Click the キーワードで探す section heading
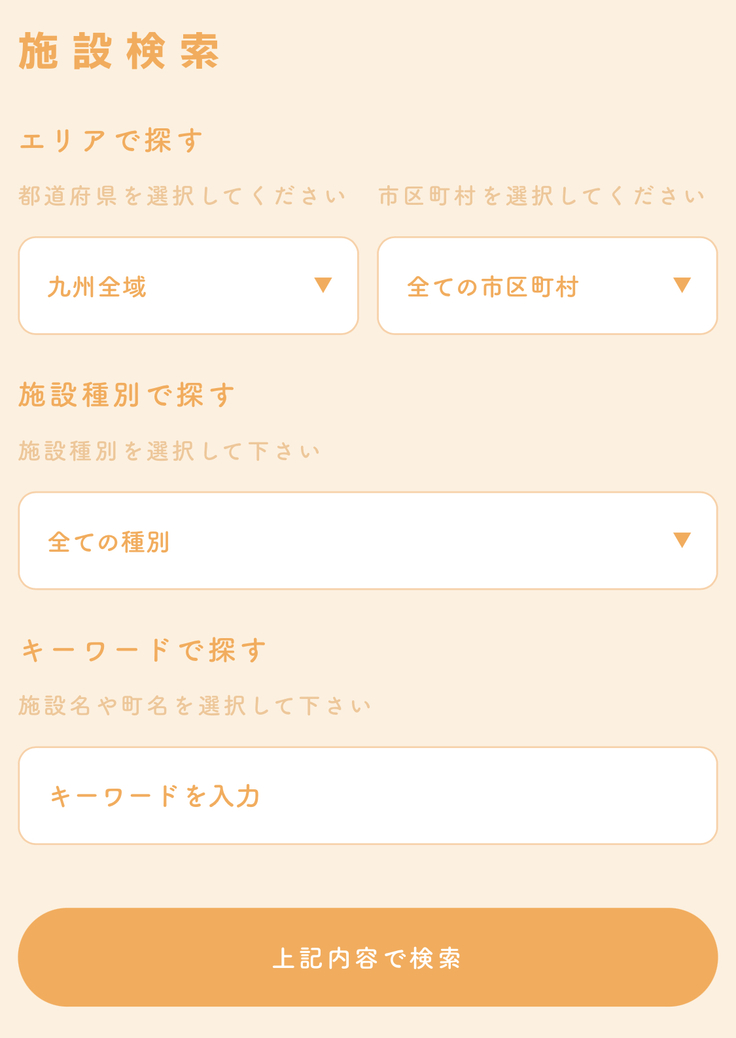Image resolution: width=736 pixels, height=1038 pixels. (144, 650)
